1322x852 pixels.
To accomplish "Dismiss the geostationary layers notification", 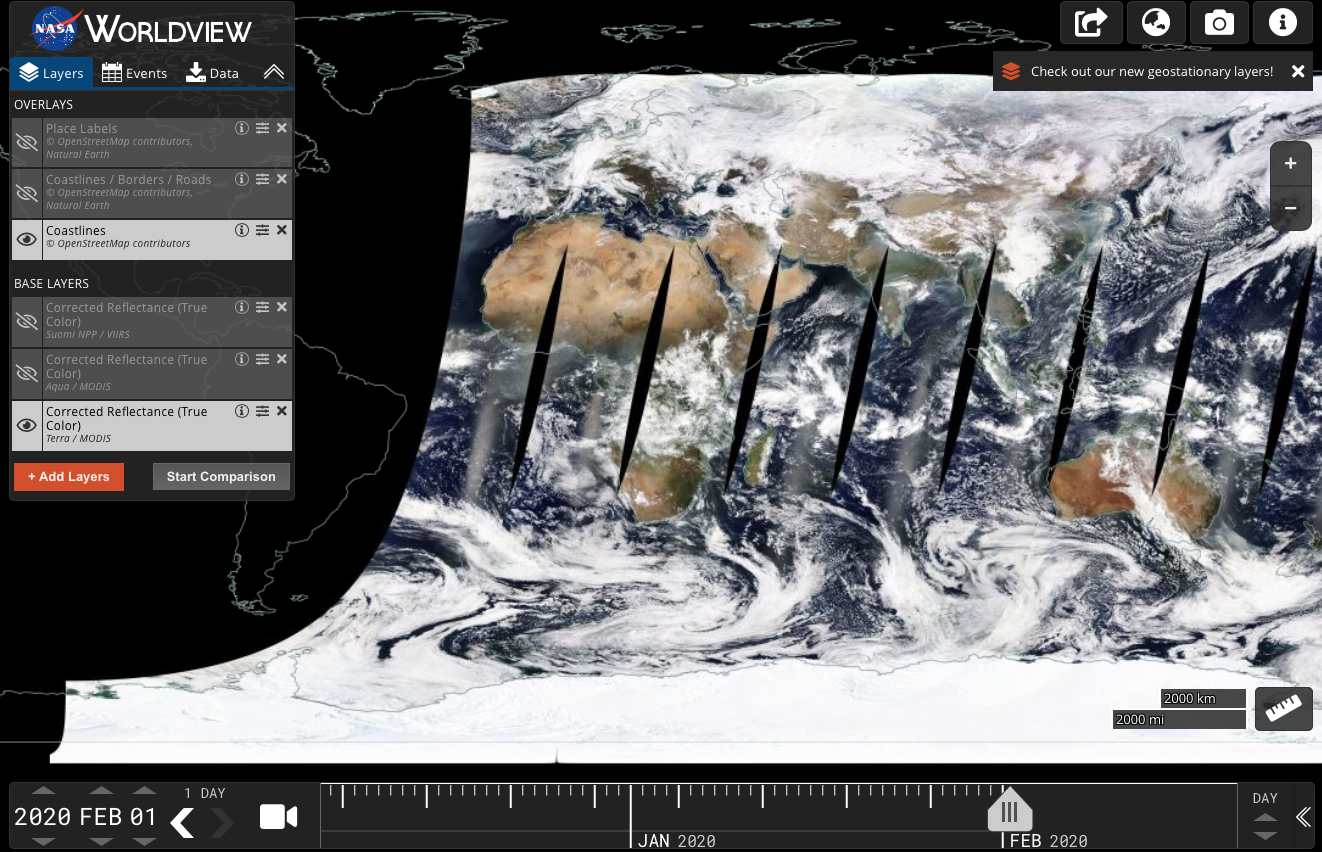I will tap(1297, 72).
